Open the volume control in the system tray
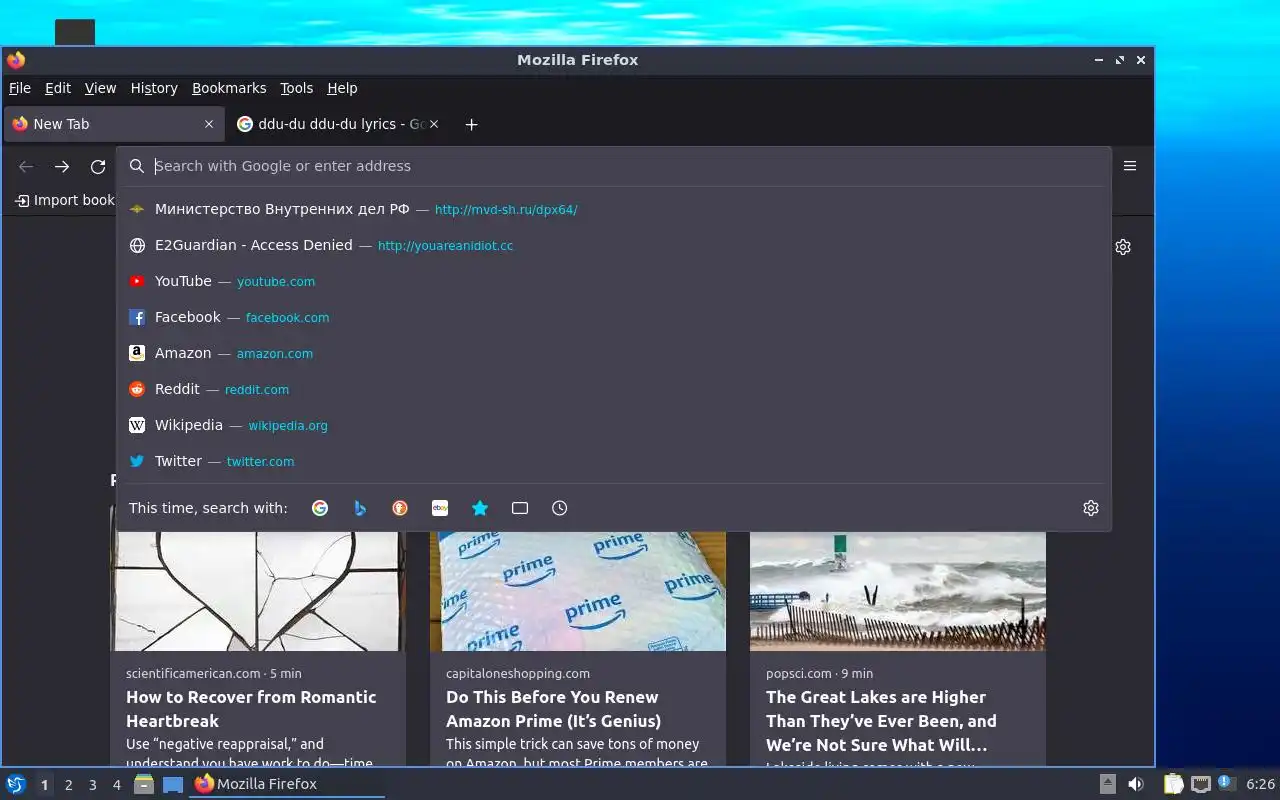Image resolution: width=1280 pixels, height=800 pixels. (x=1136, y=784)
